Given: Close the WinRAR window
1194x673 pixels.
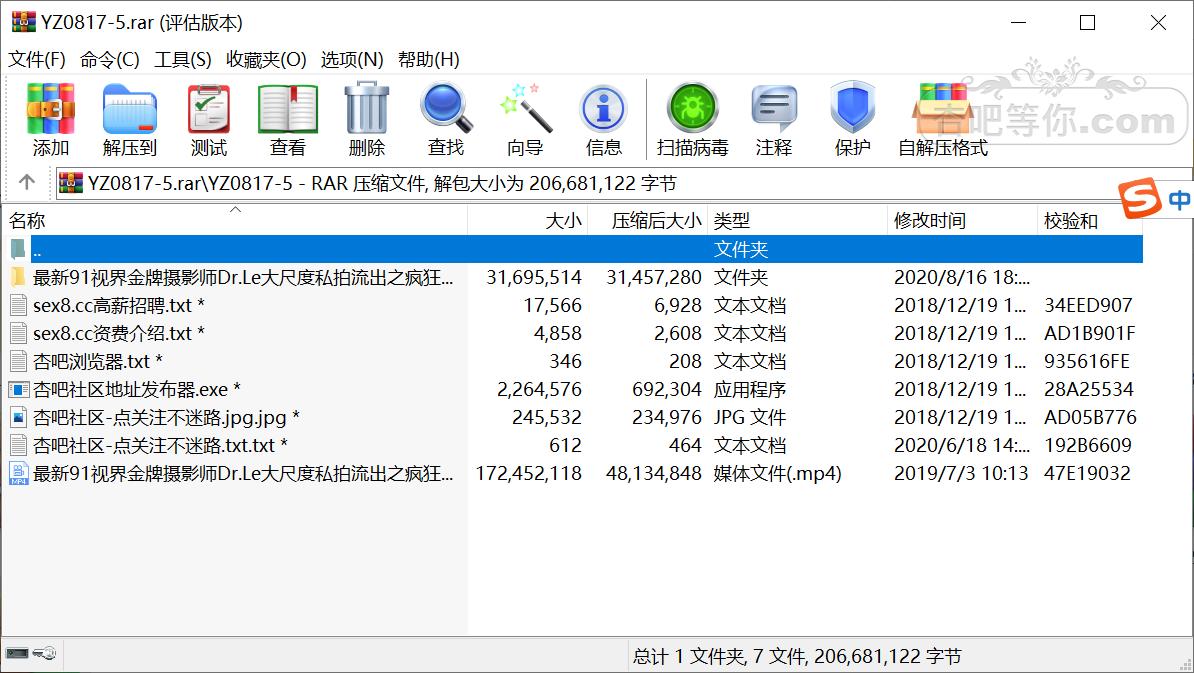Looking at the screenshot, I should [x=1157, y=23].
